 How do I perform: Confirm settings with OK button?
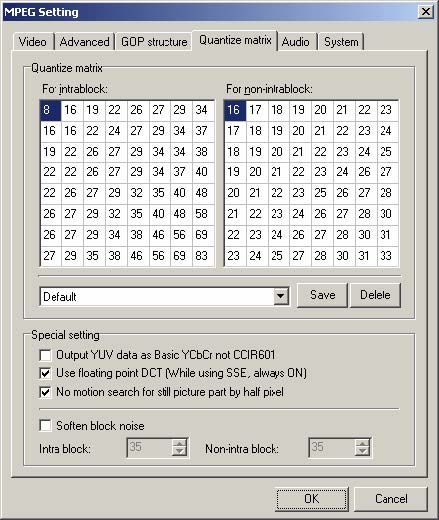[312, 499]
